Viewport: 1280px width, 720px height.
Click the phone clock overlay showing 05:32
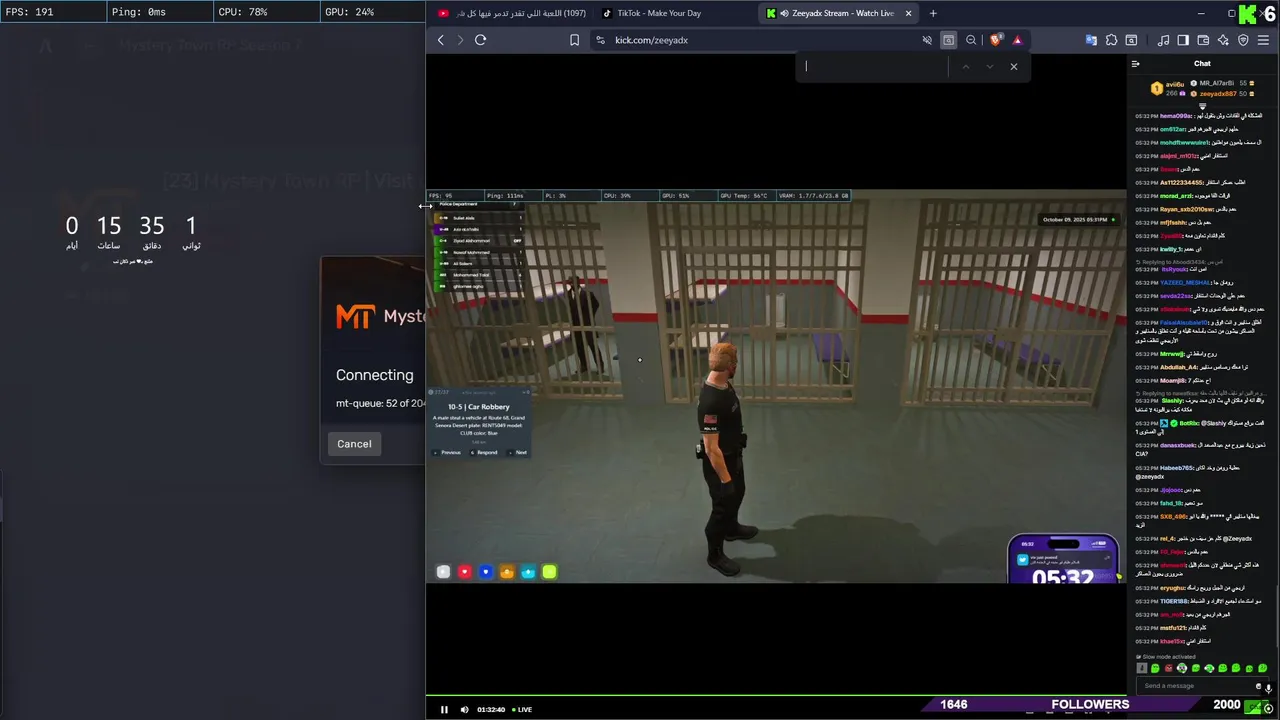tap(1063, 577)
